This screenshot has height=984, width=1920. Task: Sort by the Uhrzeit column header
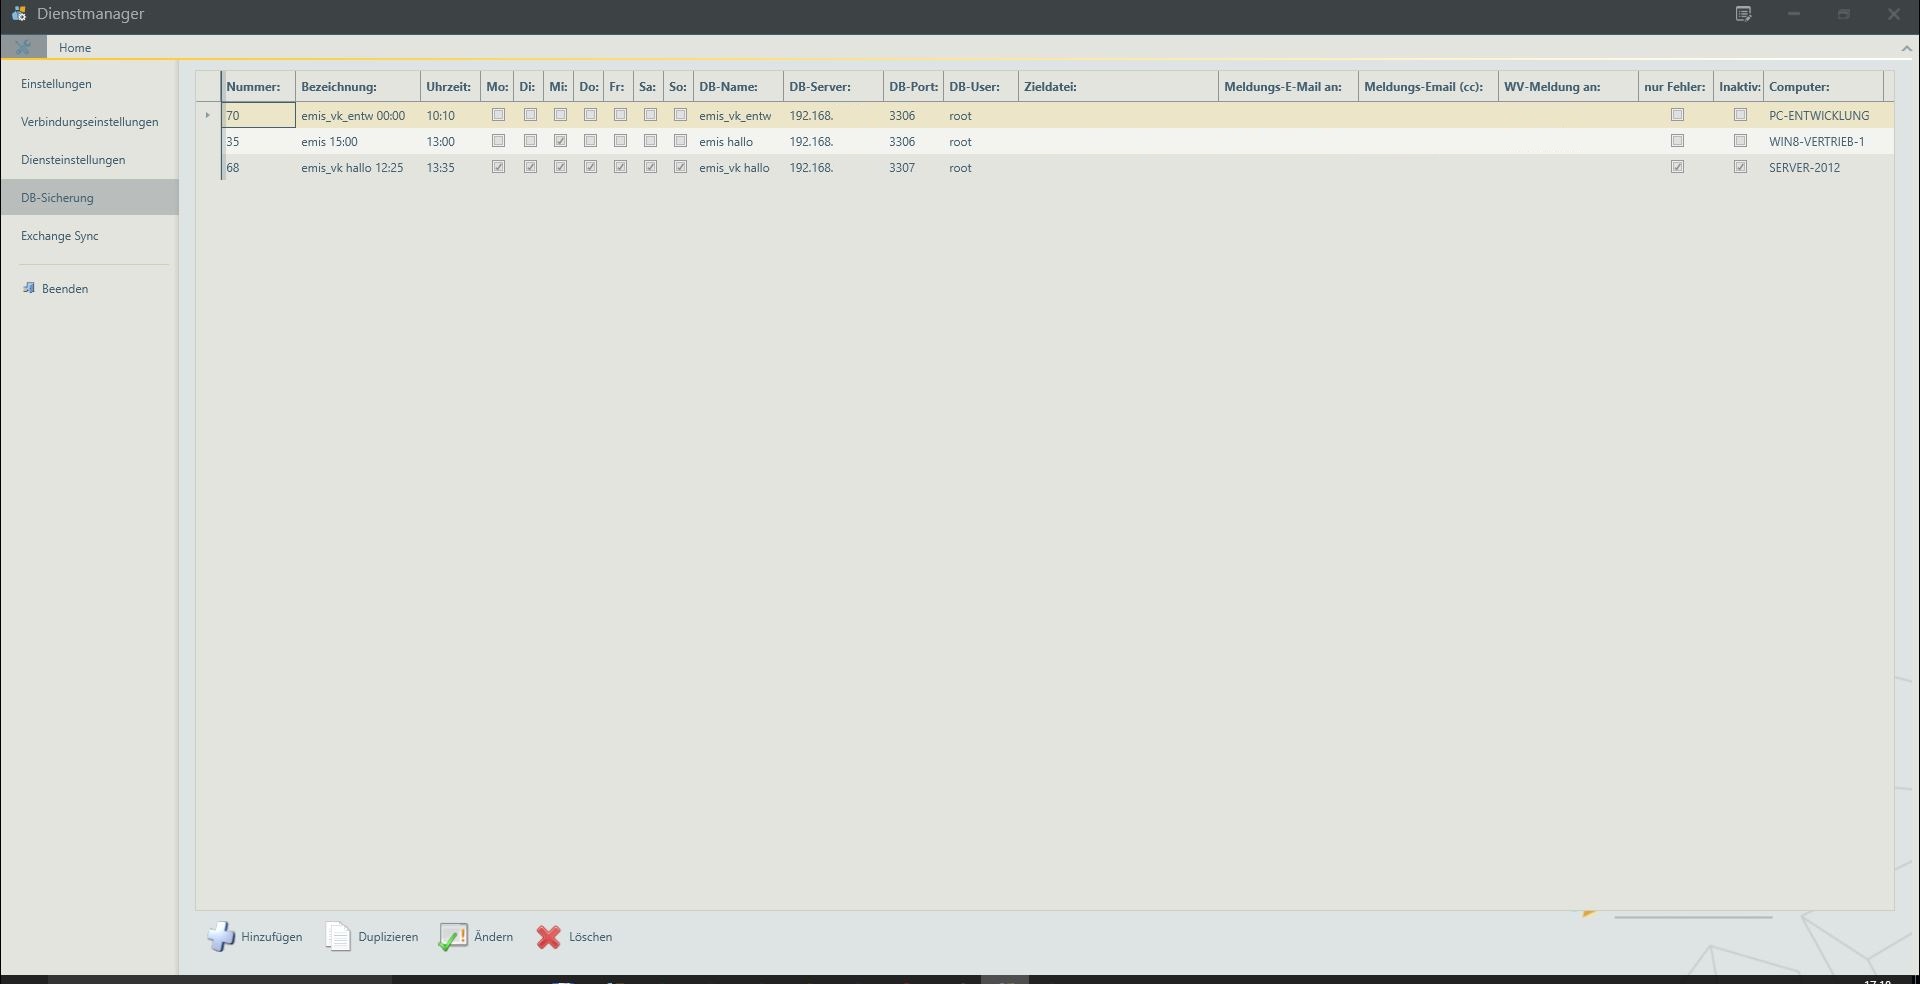450,87
